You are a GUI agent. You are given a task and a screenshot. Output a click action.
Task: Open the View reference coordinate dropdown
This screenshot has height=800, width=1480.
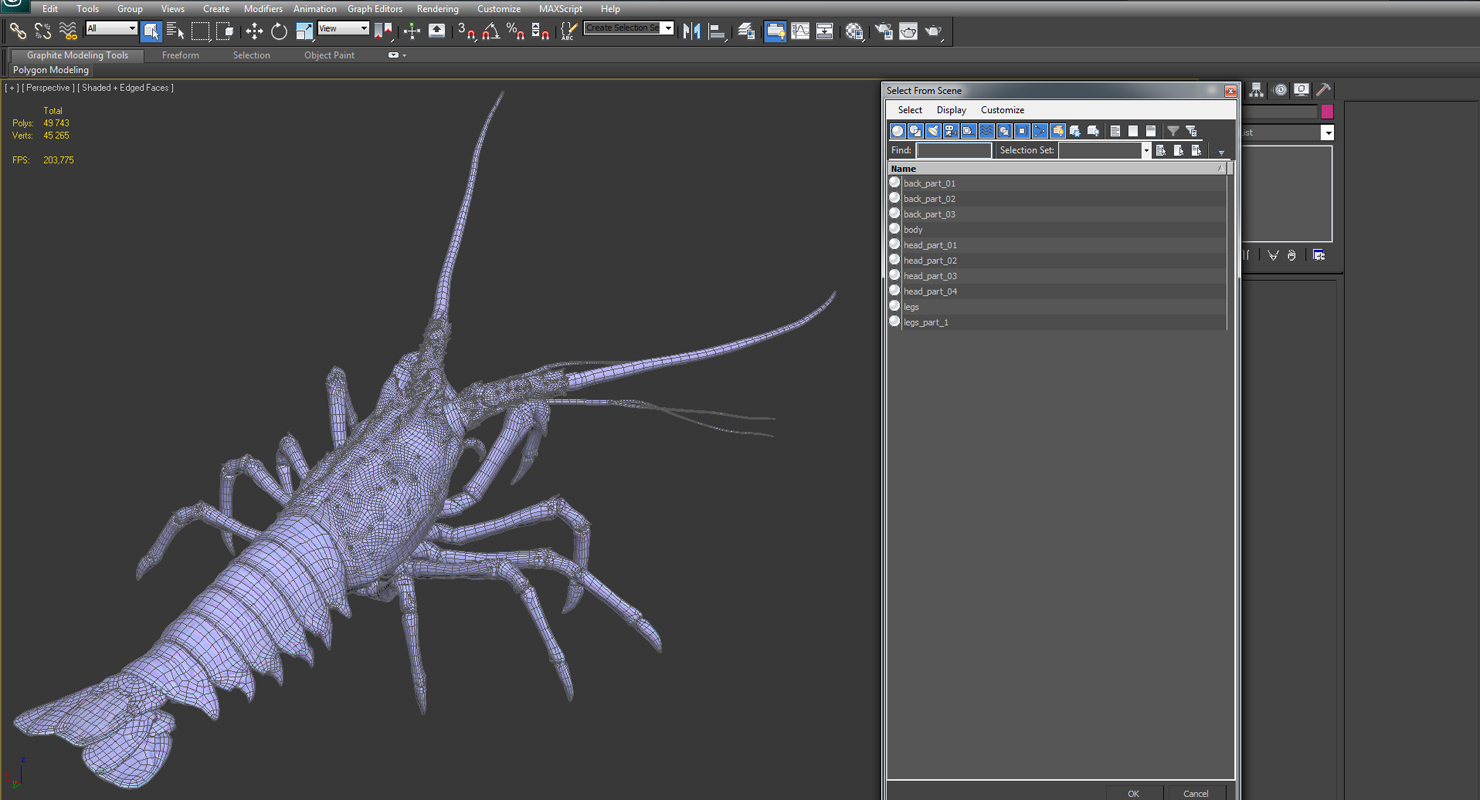343,28
